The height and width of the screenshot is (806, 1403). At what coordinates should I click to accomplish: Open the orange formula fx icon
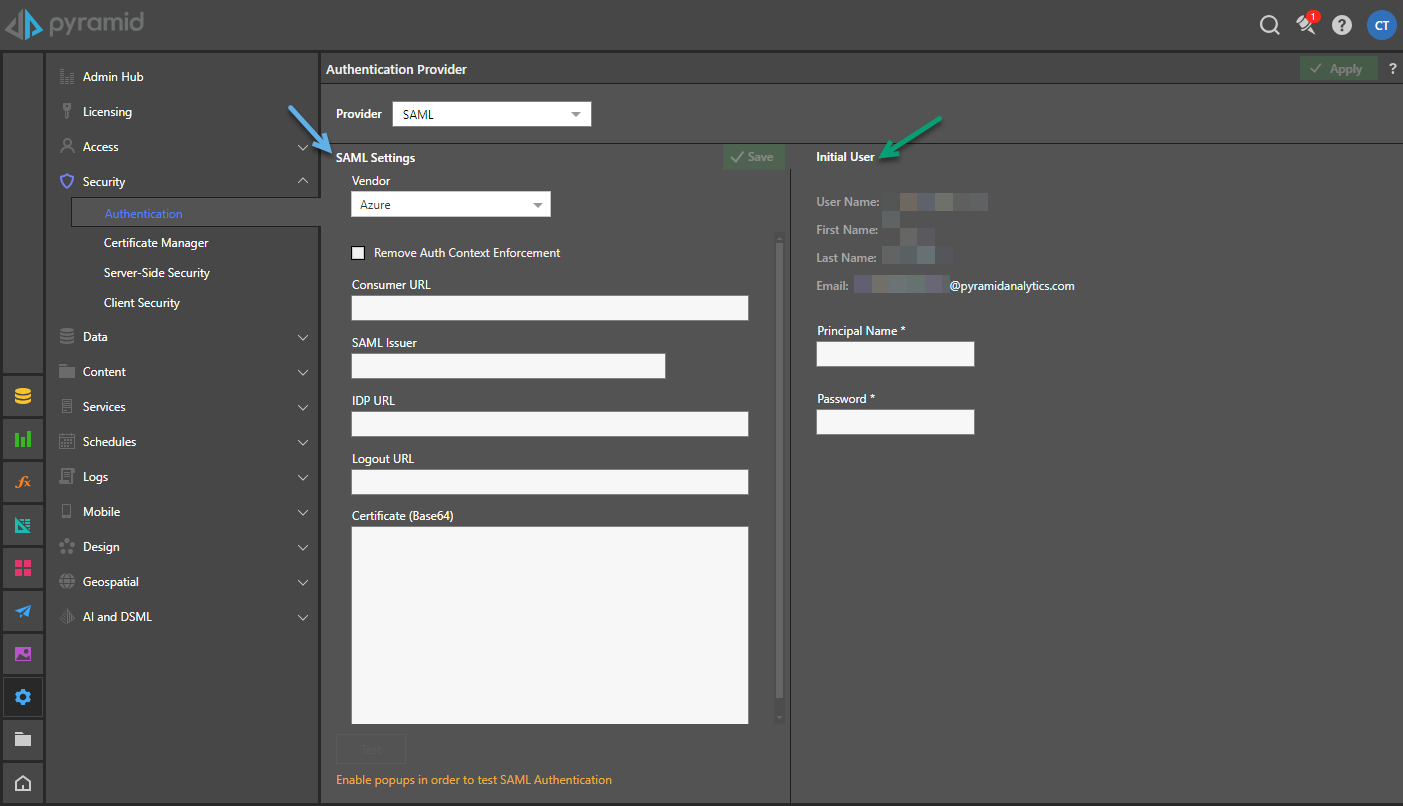point(23,482)
